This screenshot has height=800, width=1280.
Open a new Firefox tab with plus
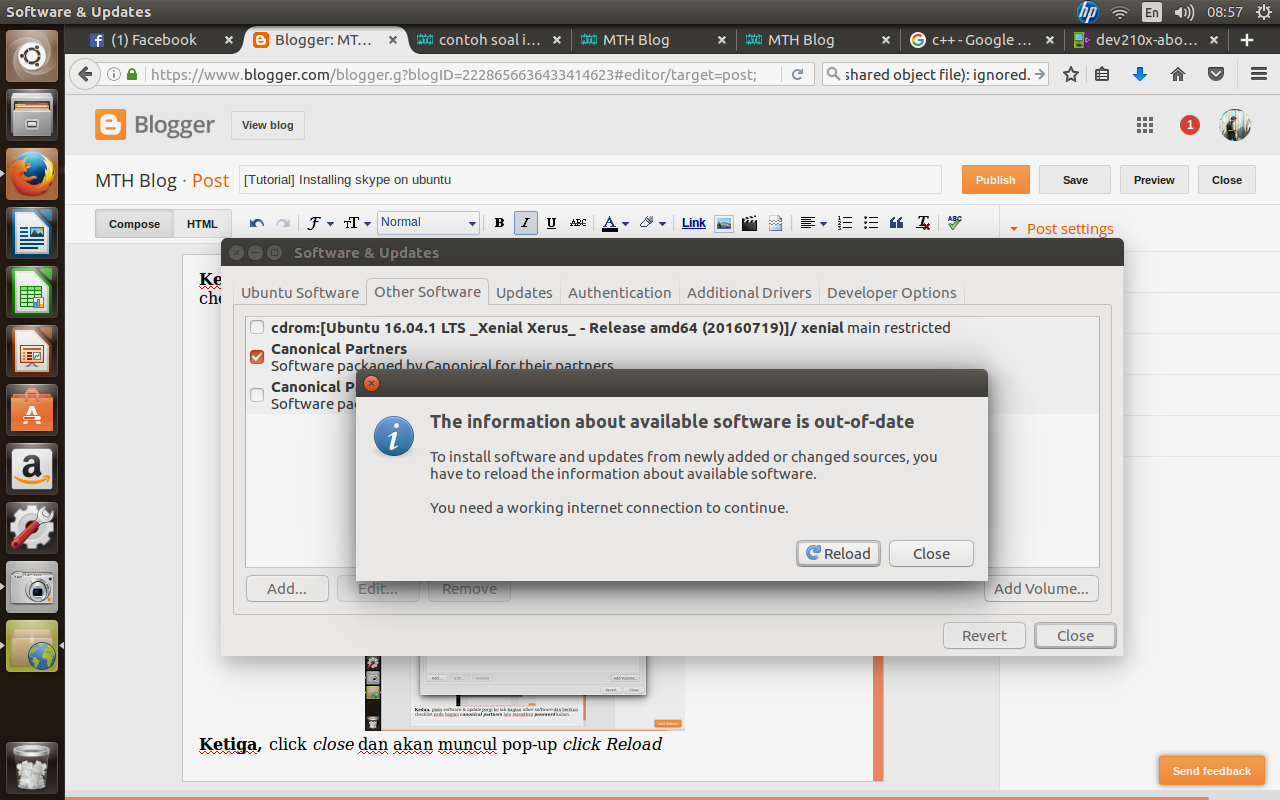[x=1247, y=40]
